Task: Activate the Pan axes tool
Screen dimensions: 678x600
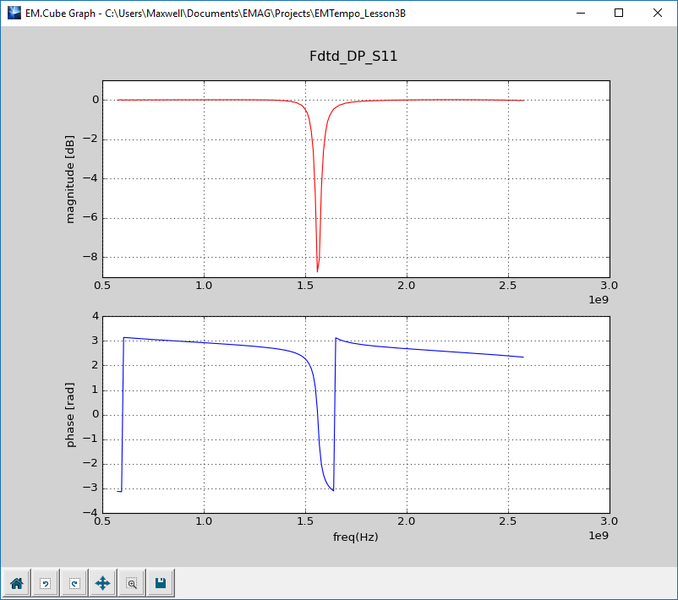Action: (102, 582)
